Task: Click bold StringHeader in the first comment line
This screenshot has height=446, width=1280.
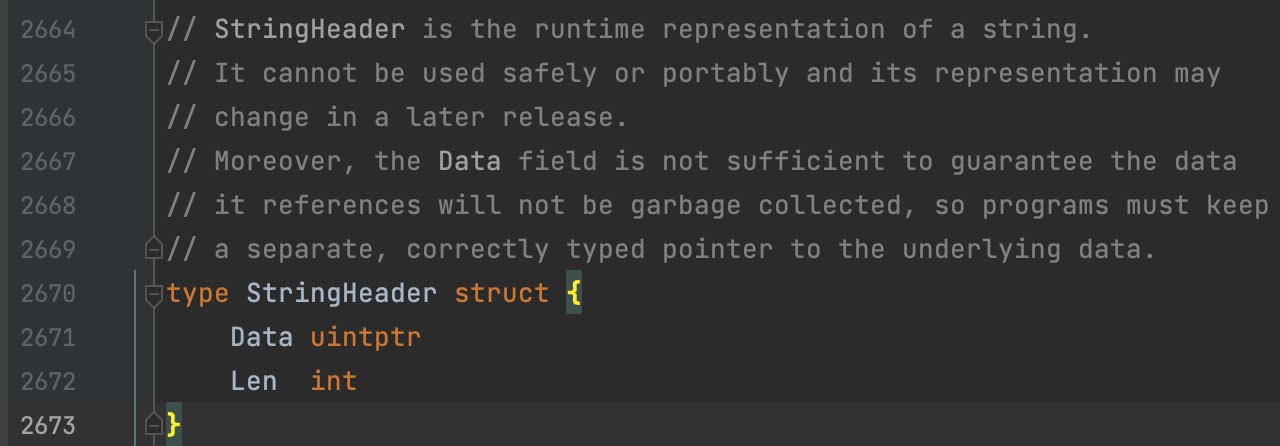Action: click(x=309, y=30)
